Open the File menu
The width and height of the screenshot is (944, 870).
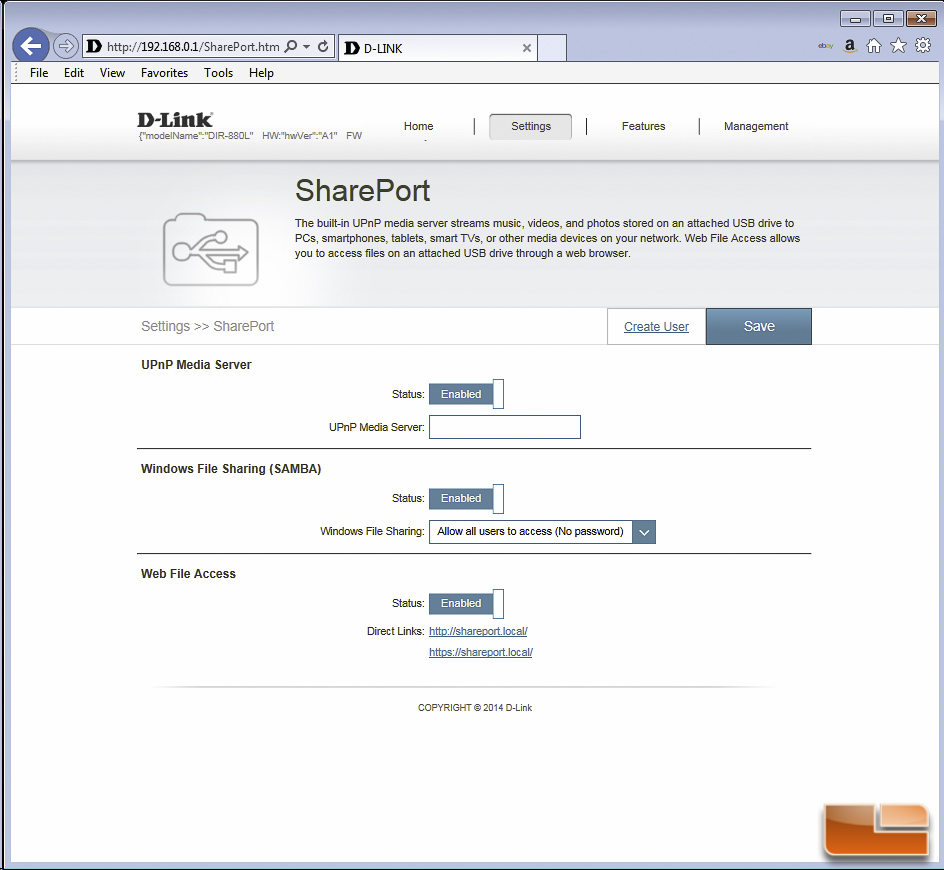[39, 73]
